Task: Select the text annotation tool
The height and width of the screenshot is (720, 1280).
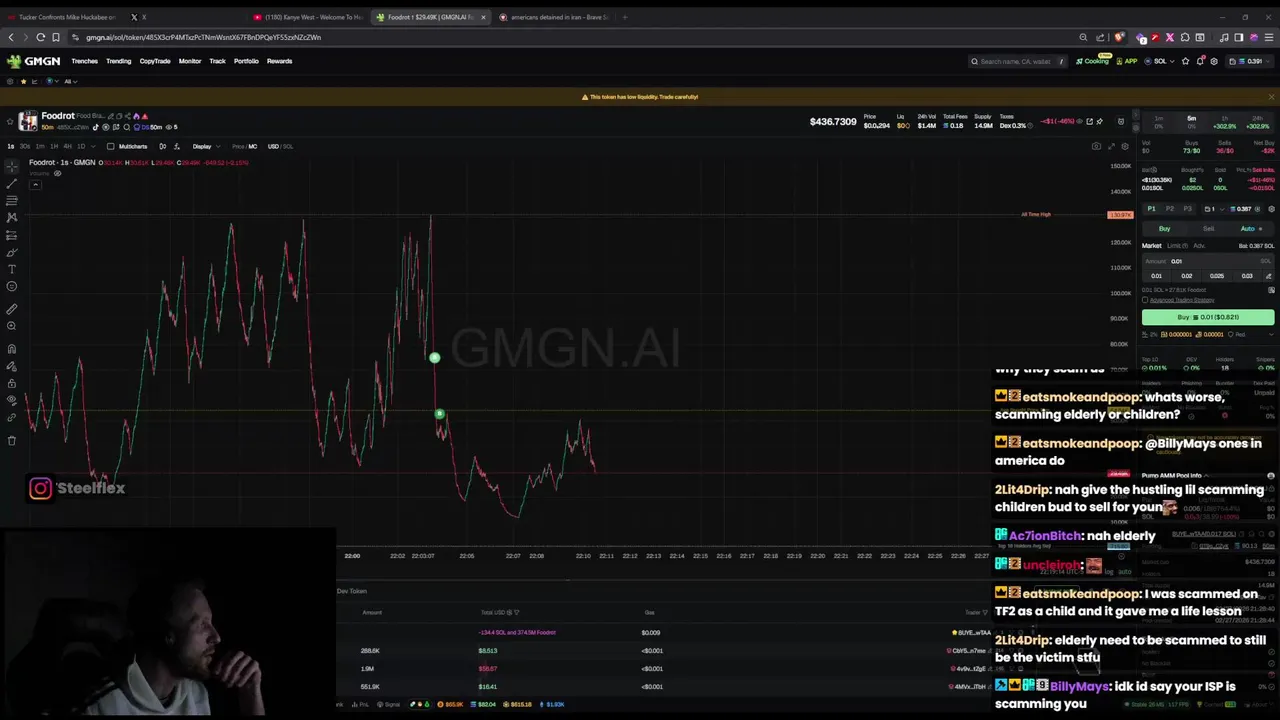Action: [11, 269]
